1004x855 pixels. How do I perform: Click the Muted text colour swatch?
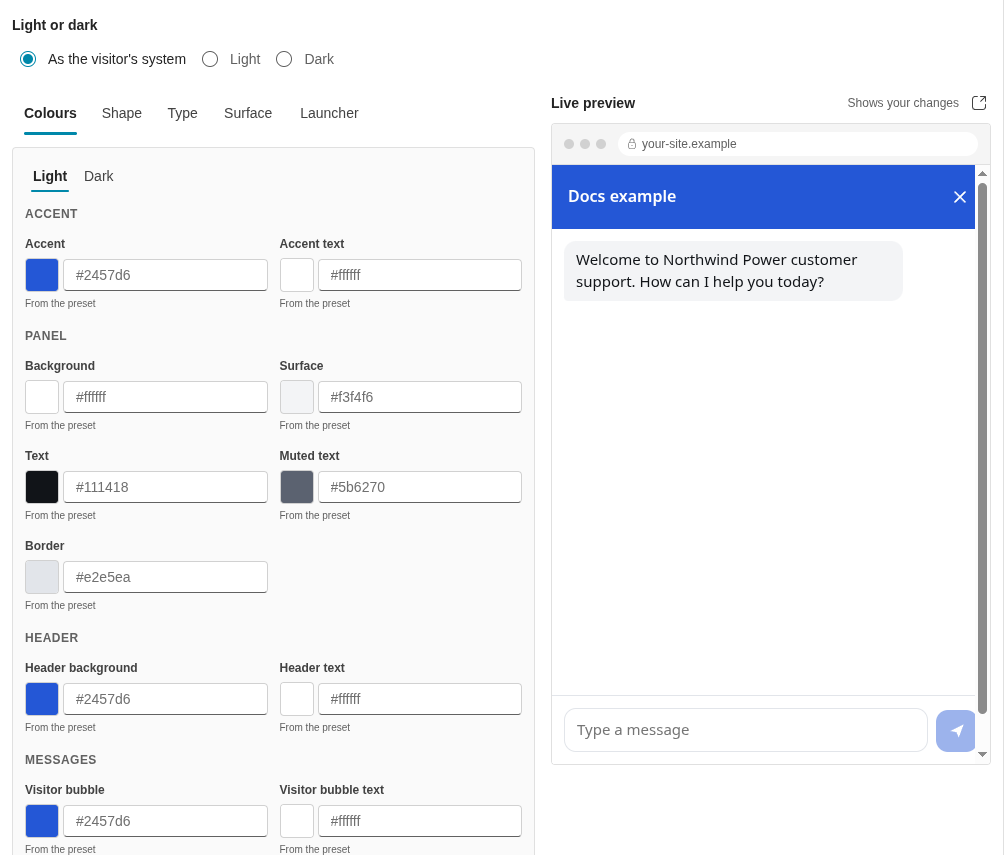(296, 487)
